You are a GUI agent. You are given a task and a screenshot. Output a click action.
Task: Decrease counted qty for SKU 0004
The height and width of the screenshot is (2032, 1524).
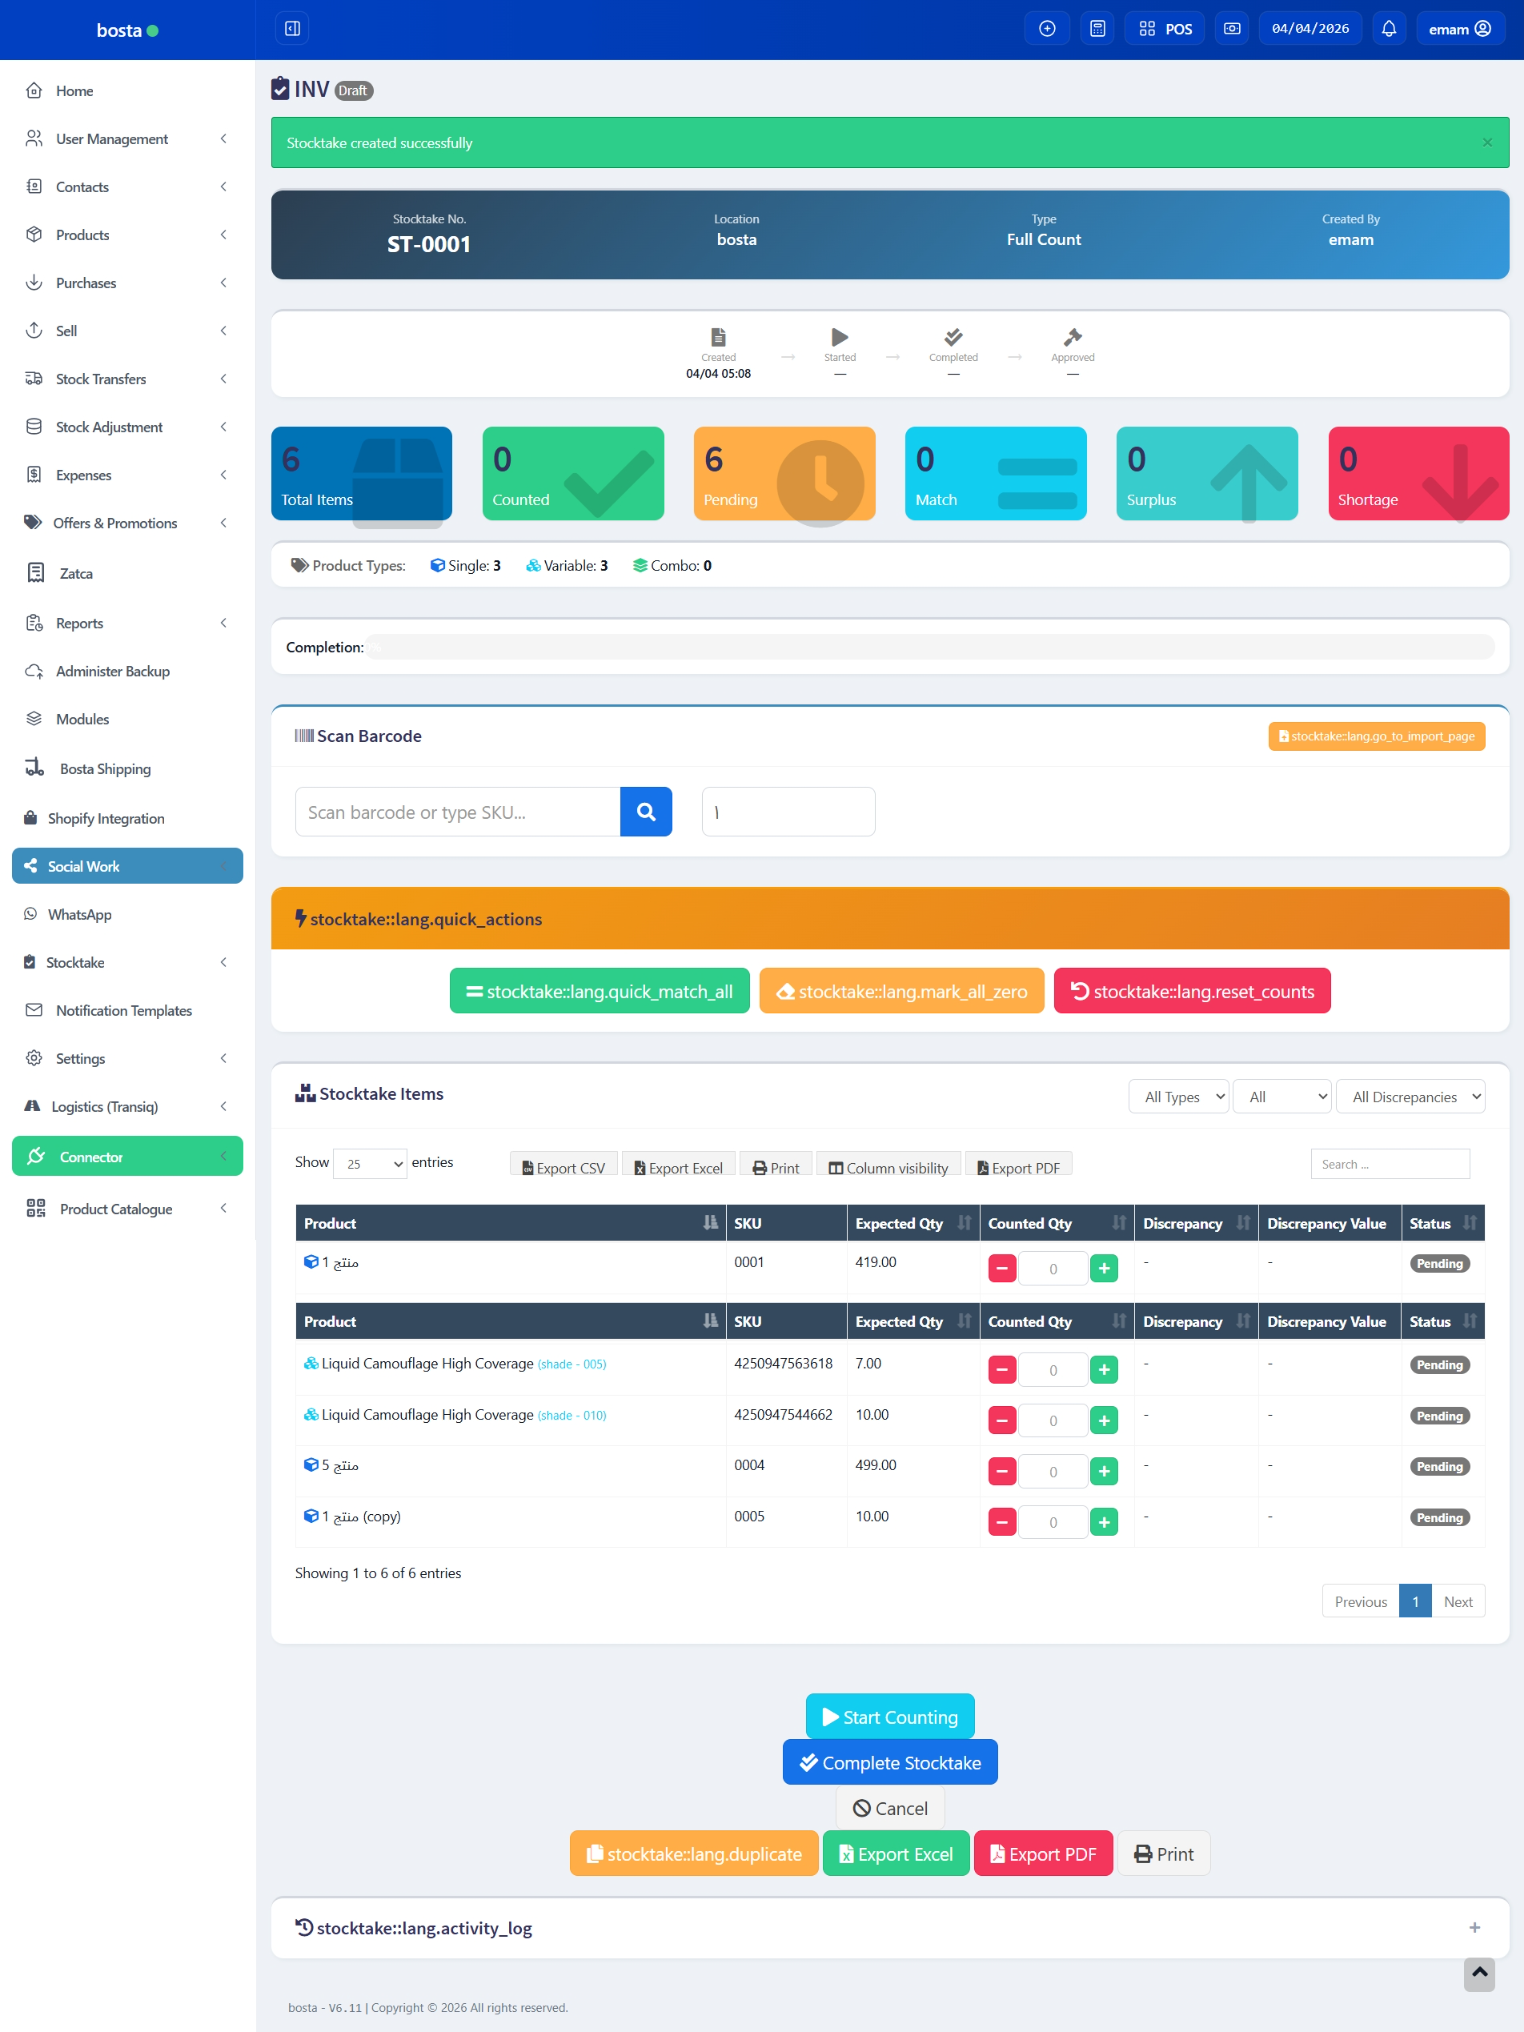[x=1002, y=1472]
